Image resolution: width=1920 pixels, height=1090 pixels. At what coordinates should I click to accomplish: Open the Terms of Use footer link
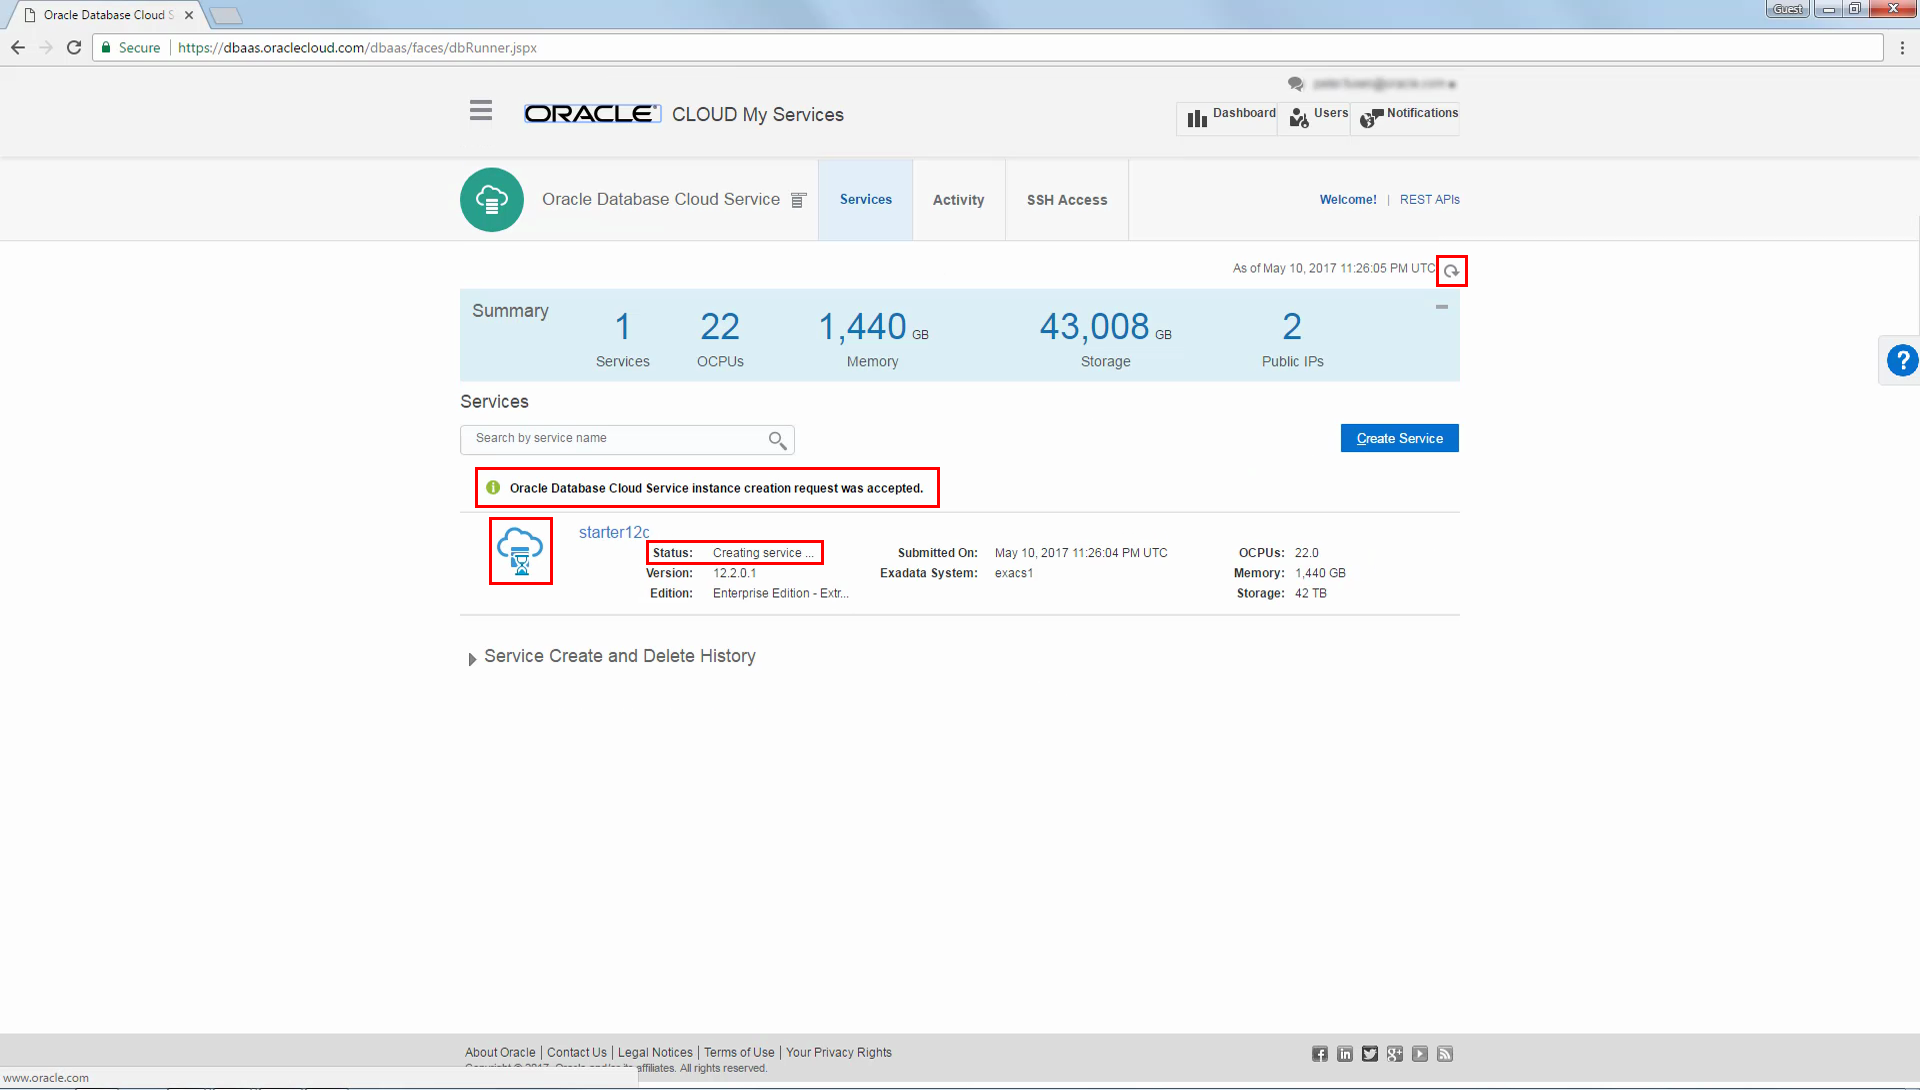click(x=739, y=1052)
